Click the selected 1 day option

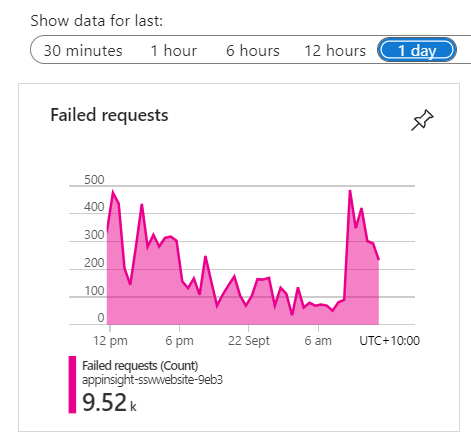pos(417,50)
